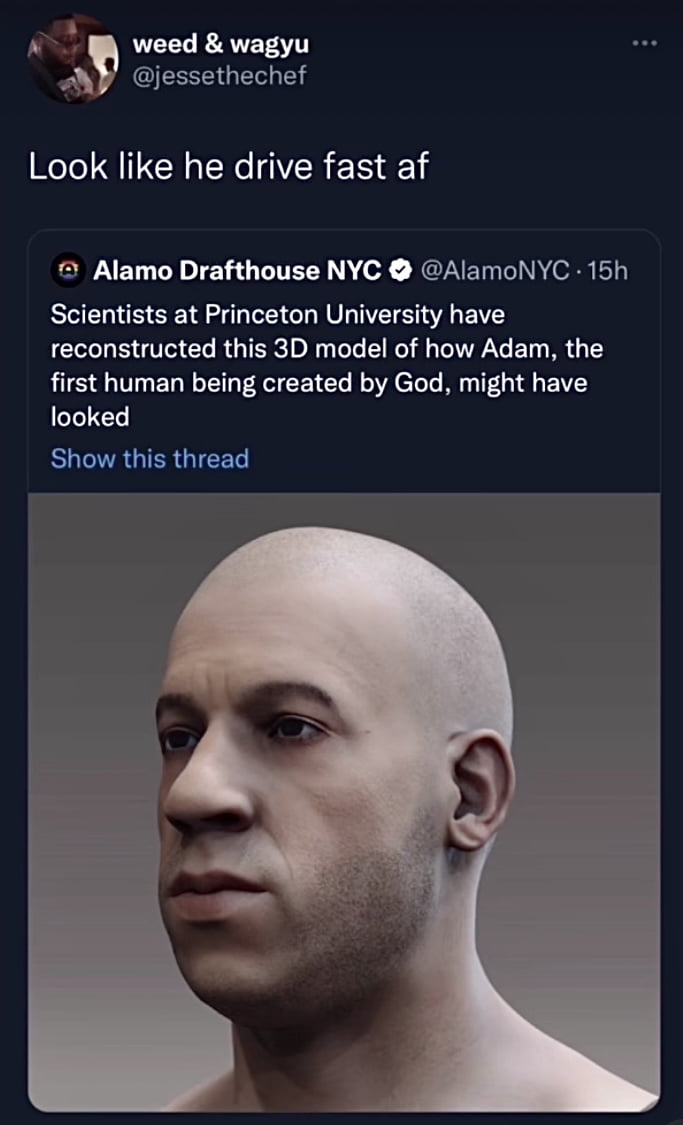Click the text 'Look like he drive fast af'

[x=227, y=167]
